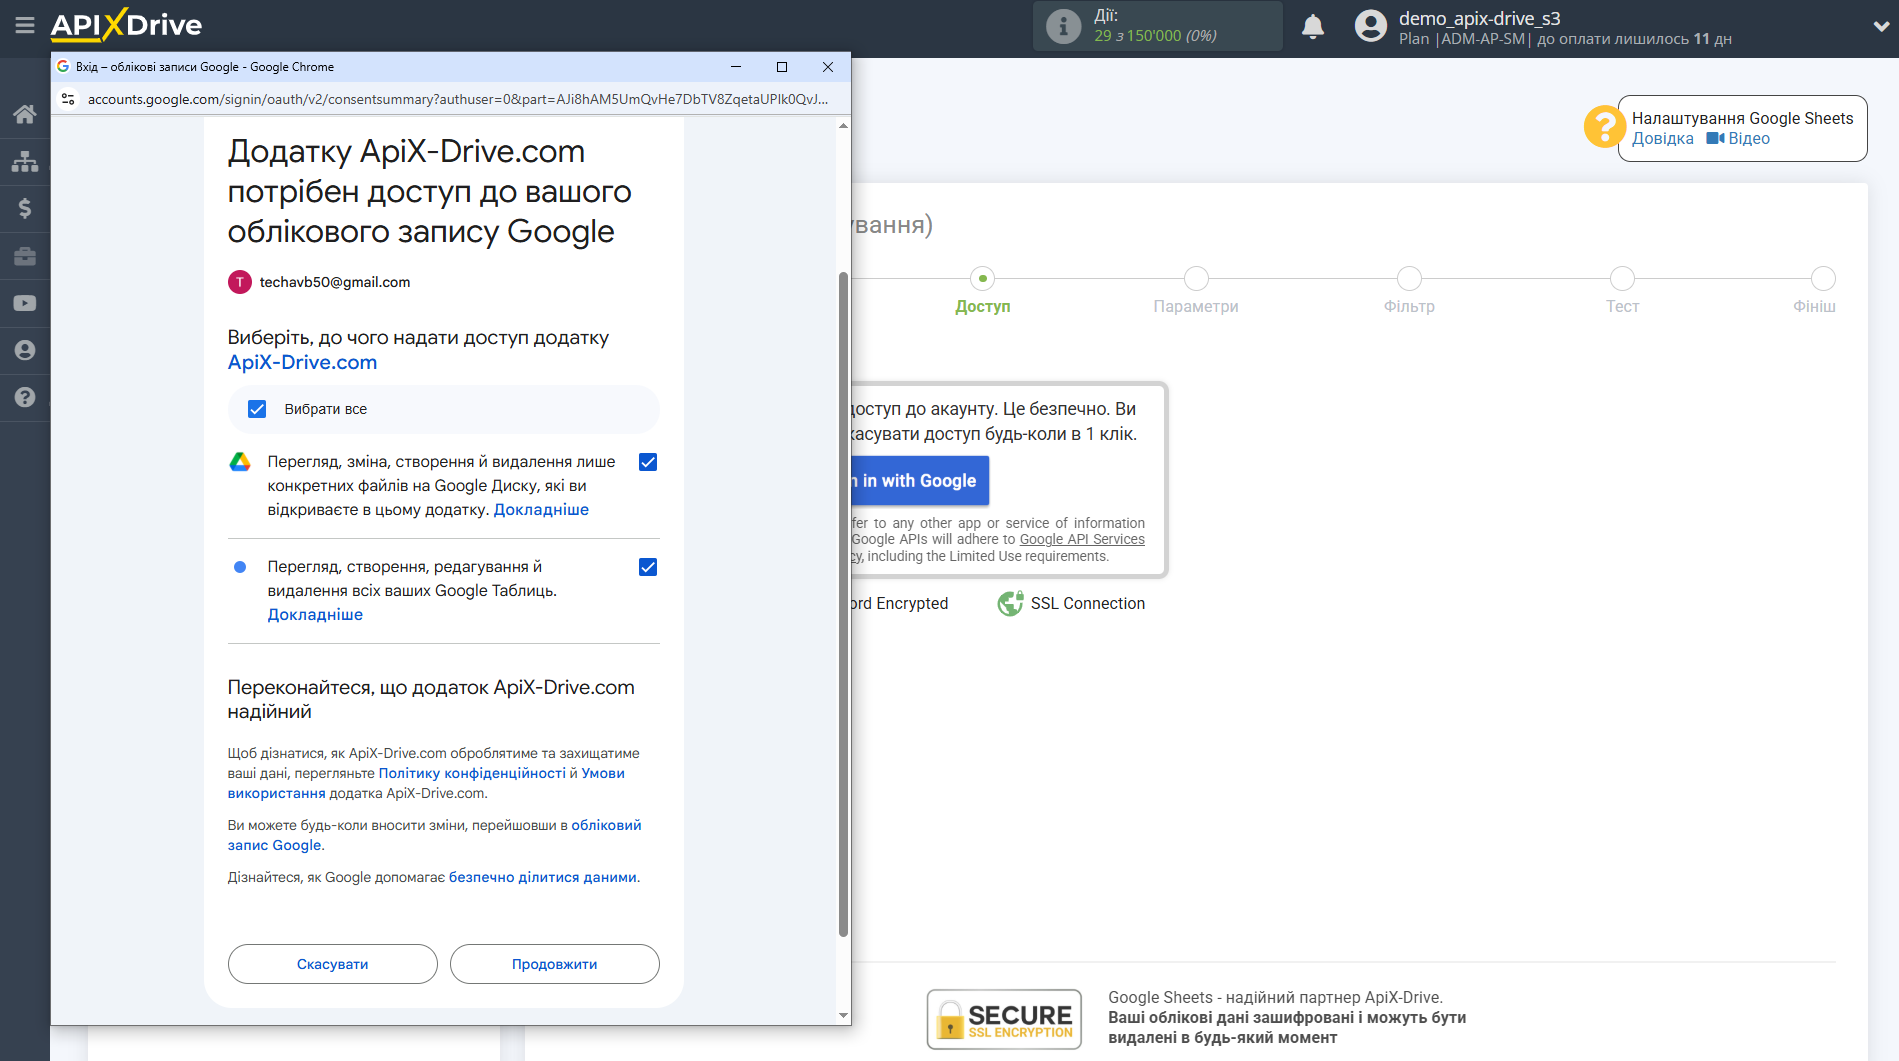Click the Sign in with Google button
Viewport: 1899px width, 1061px height.
[x=919, y=481]
